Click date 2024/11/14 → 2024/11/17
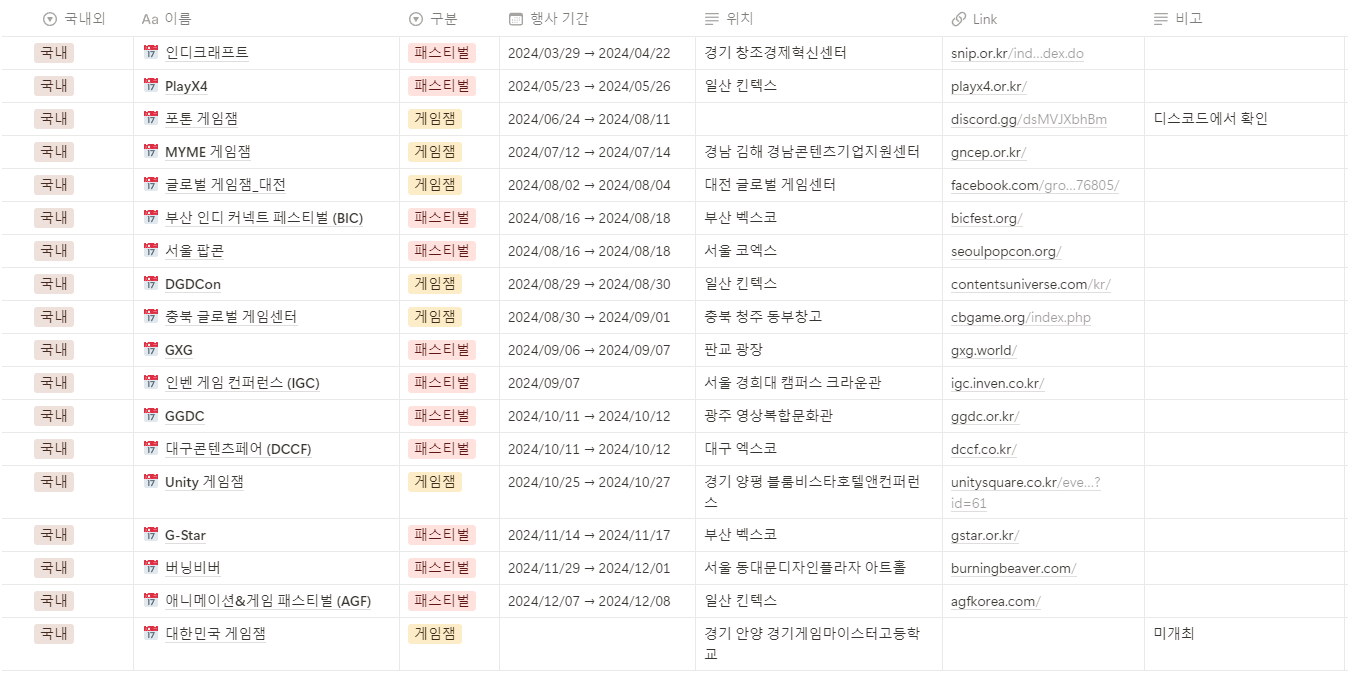The width and height of the screenshot is (1348, 673). click(x=589, y=535)
